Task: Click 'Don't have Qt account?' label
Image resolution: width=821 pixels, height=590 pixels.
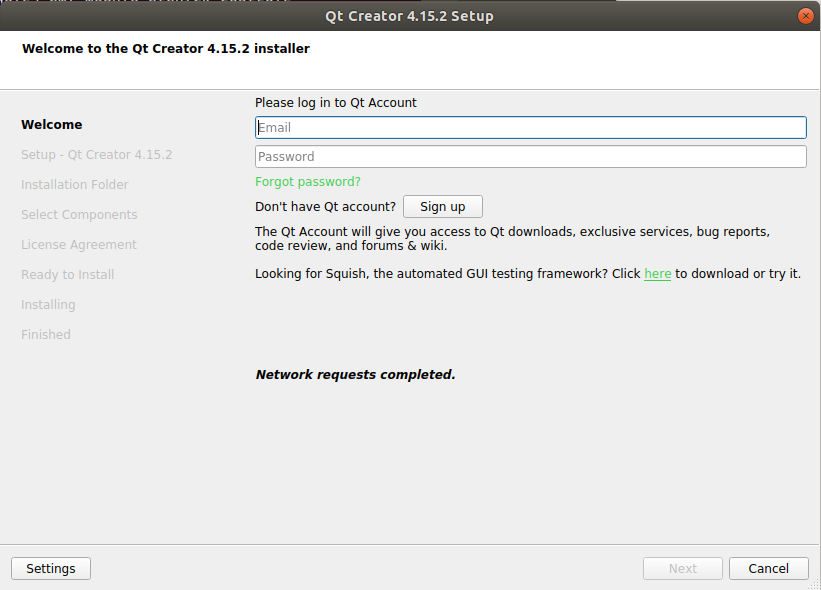Action: click(x=326, y=207)
